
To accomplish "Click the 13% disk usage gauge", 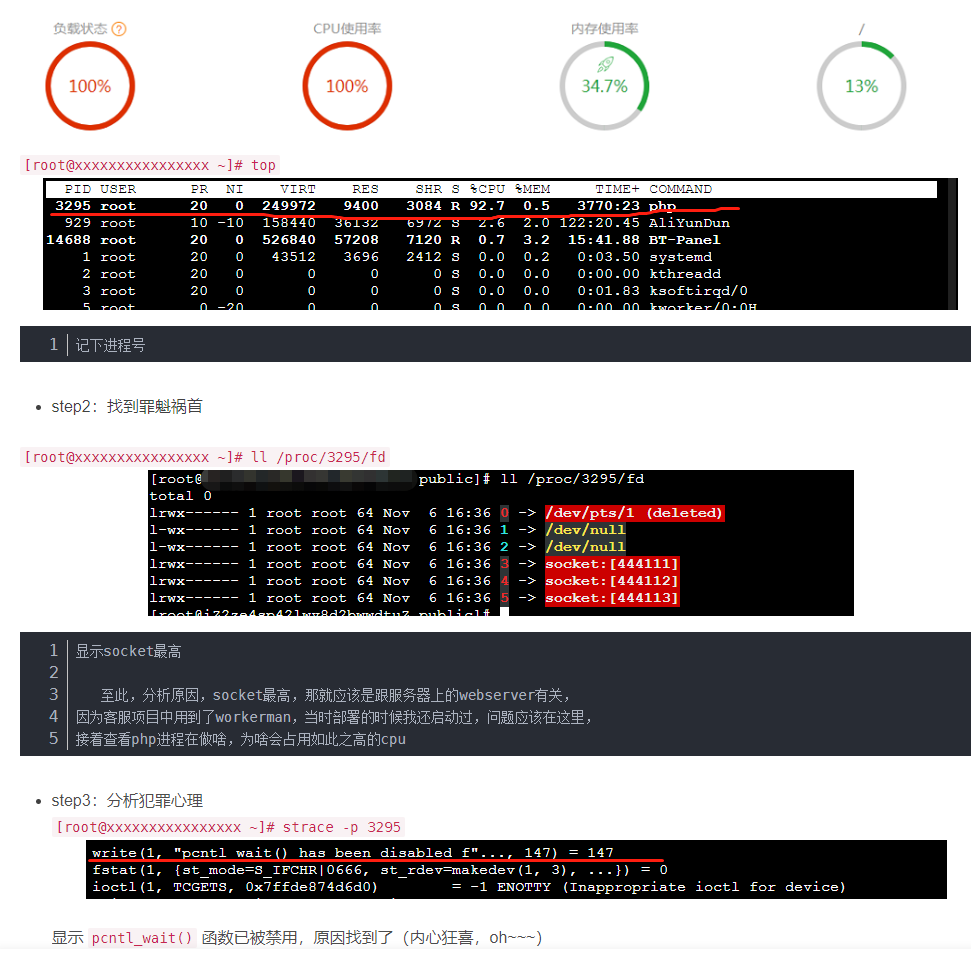I will point(861,86).
